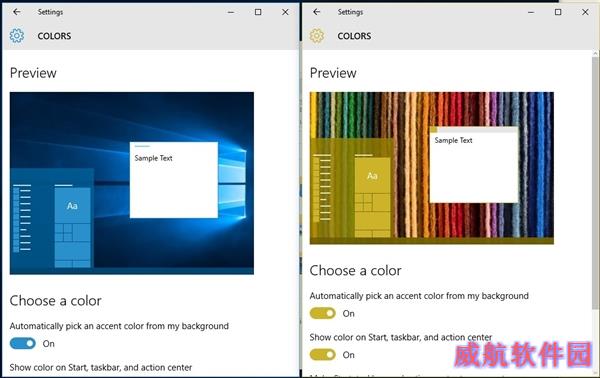Click the Aa tile in blue preview
Image resolution: width=600 pixels, height=378 pixels.
pos(72,206)
